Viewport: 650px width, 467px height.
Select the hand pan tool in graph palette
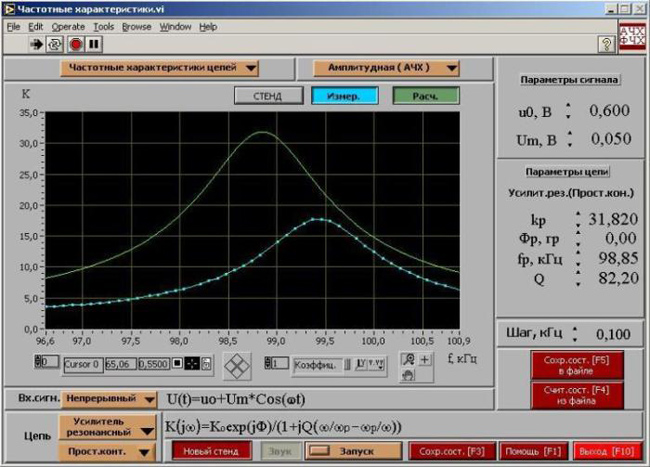click(x=409, y=375)
